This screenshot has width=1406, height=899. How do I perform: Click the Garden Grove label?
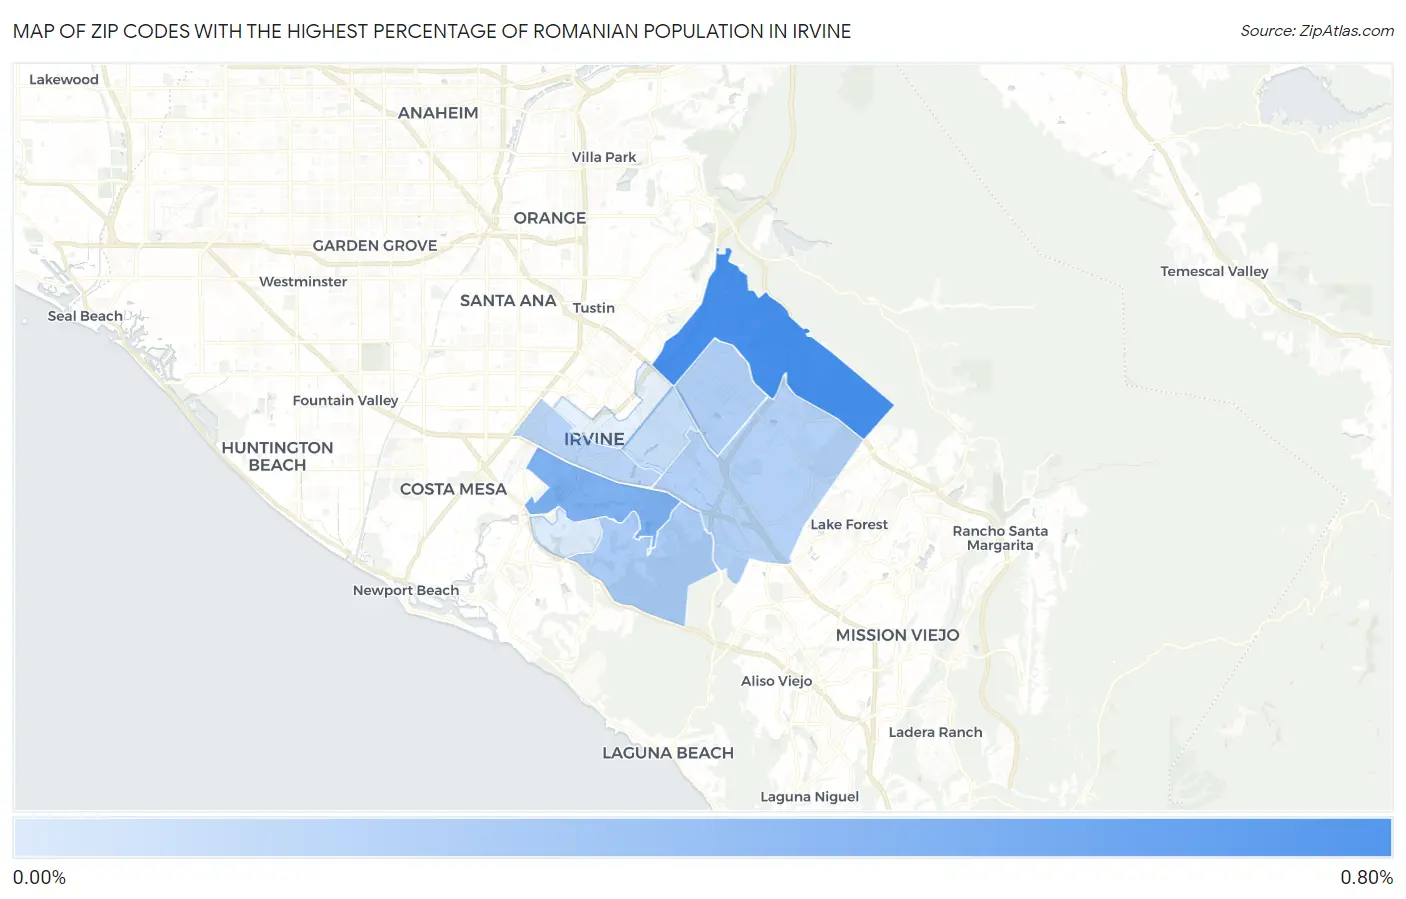[375, 246]
